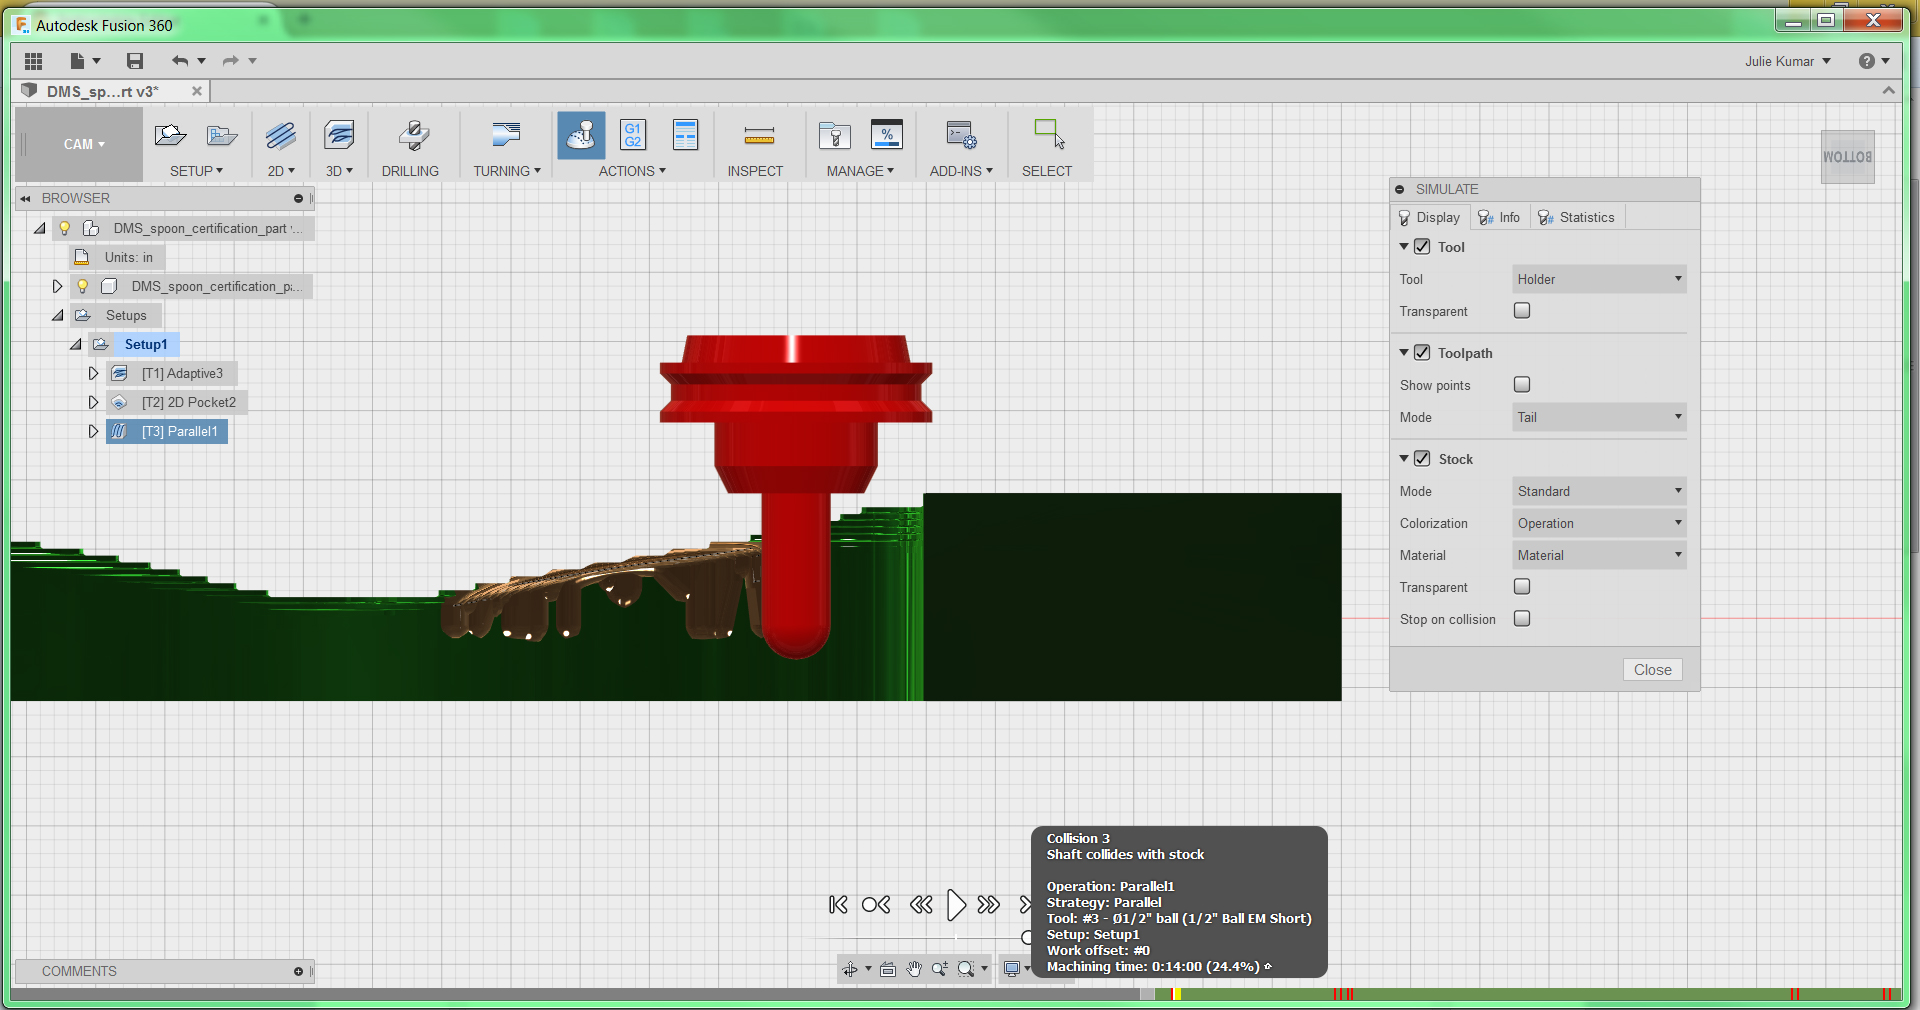Open the 2D milling strategies icon
Image resolution: width=1920 pixels, height=1010 pixels.
point(281,135)
